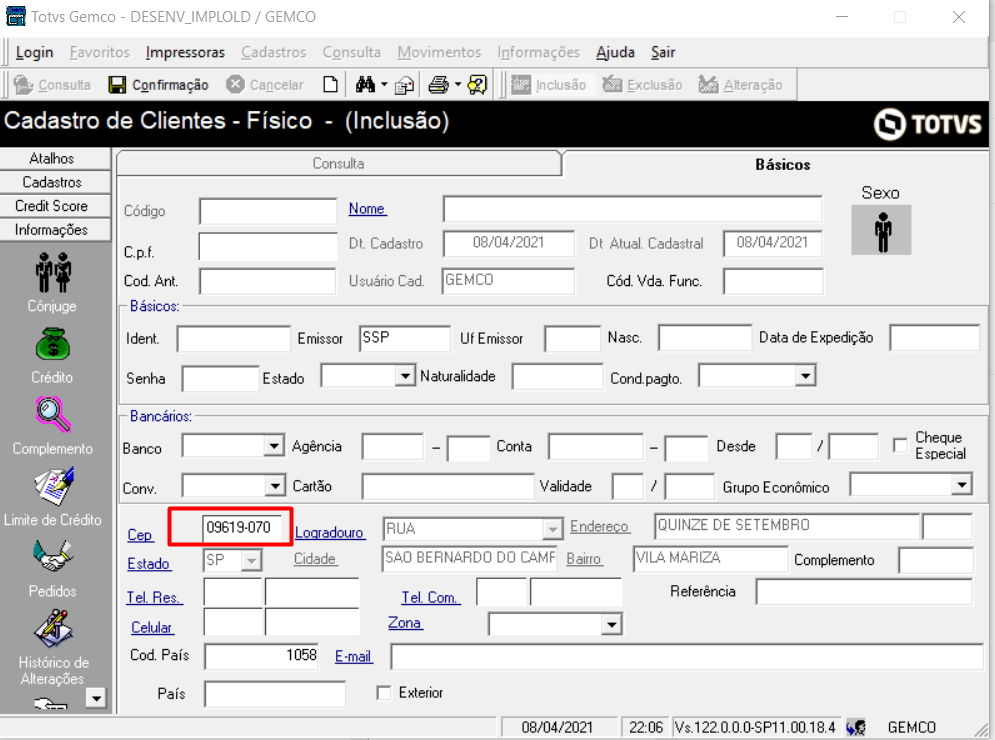
Task: Open the Sair menu
Action: click(663, 53)
